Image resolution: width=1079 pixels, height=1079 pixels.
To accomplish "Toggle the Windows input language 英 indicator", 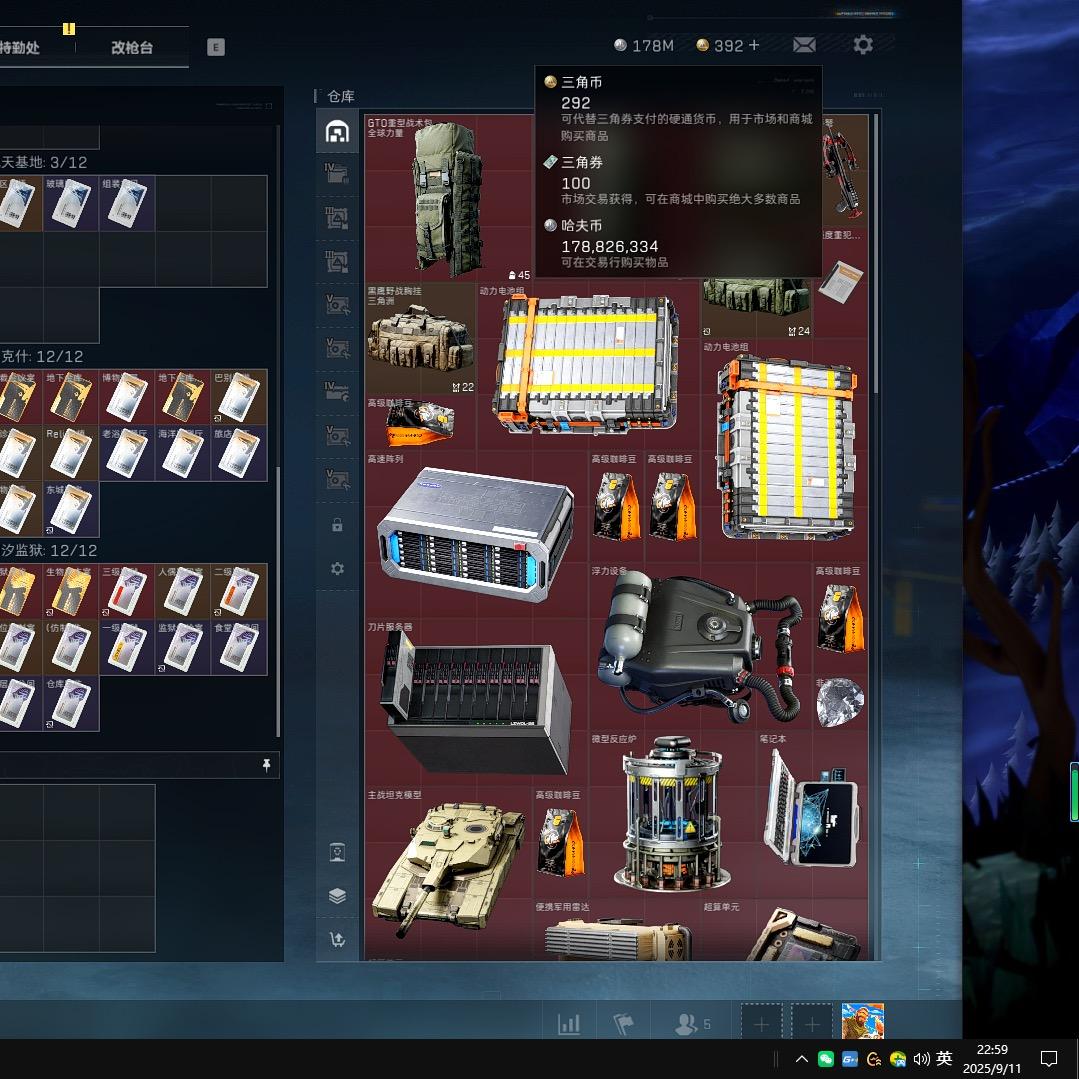I will click(944, 1058).
